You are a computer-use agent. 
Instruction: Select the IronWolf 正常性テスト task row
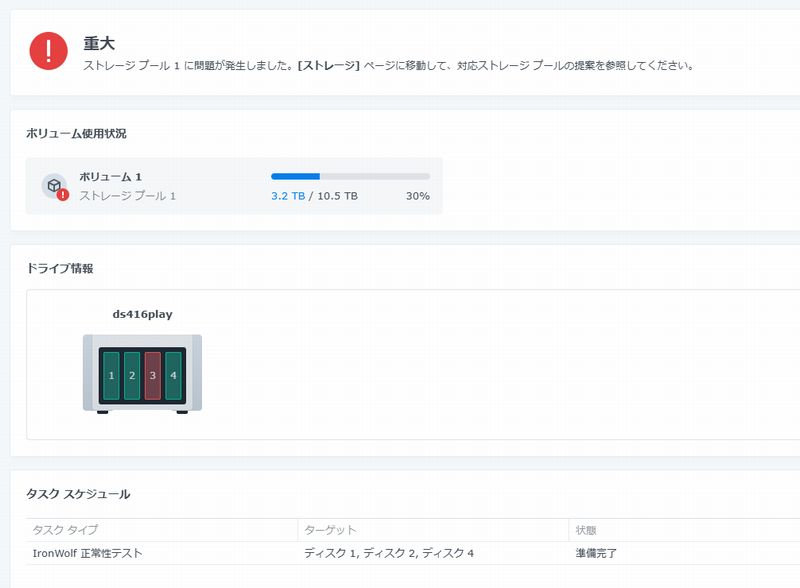click(x=413, y=553)
